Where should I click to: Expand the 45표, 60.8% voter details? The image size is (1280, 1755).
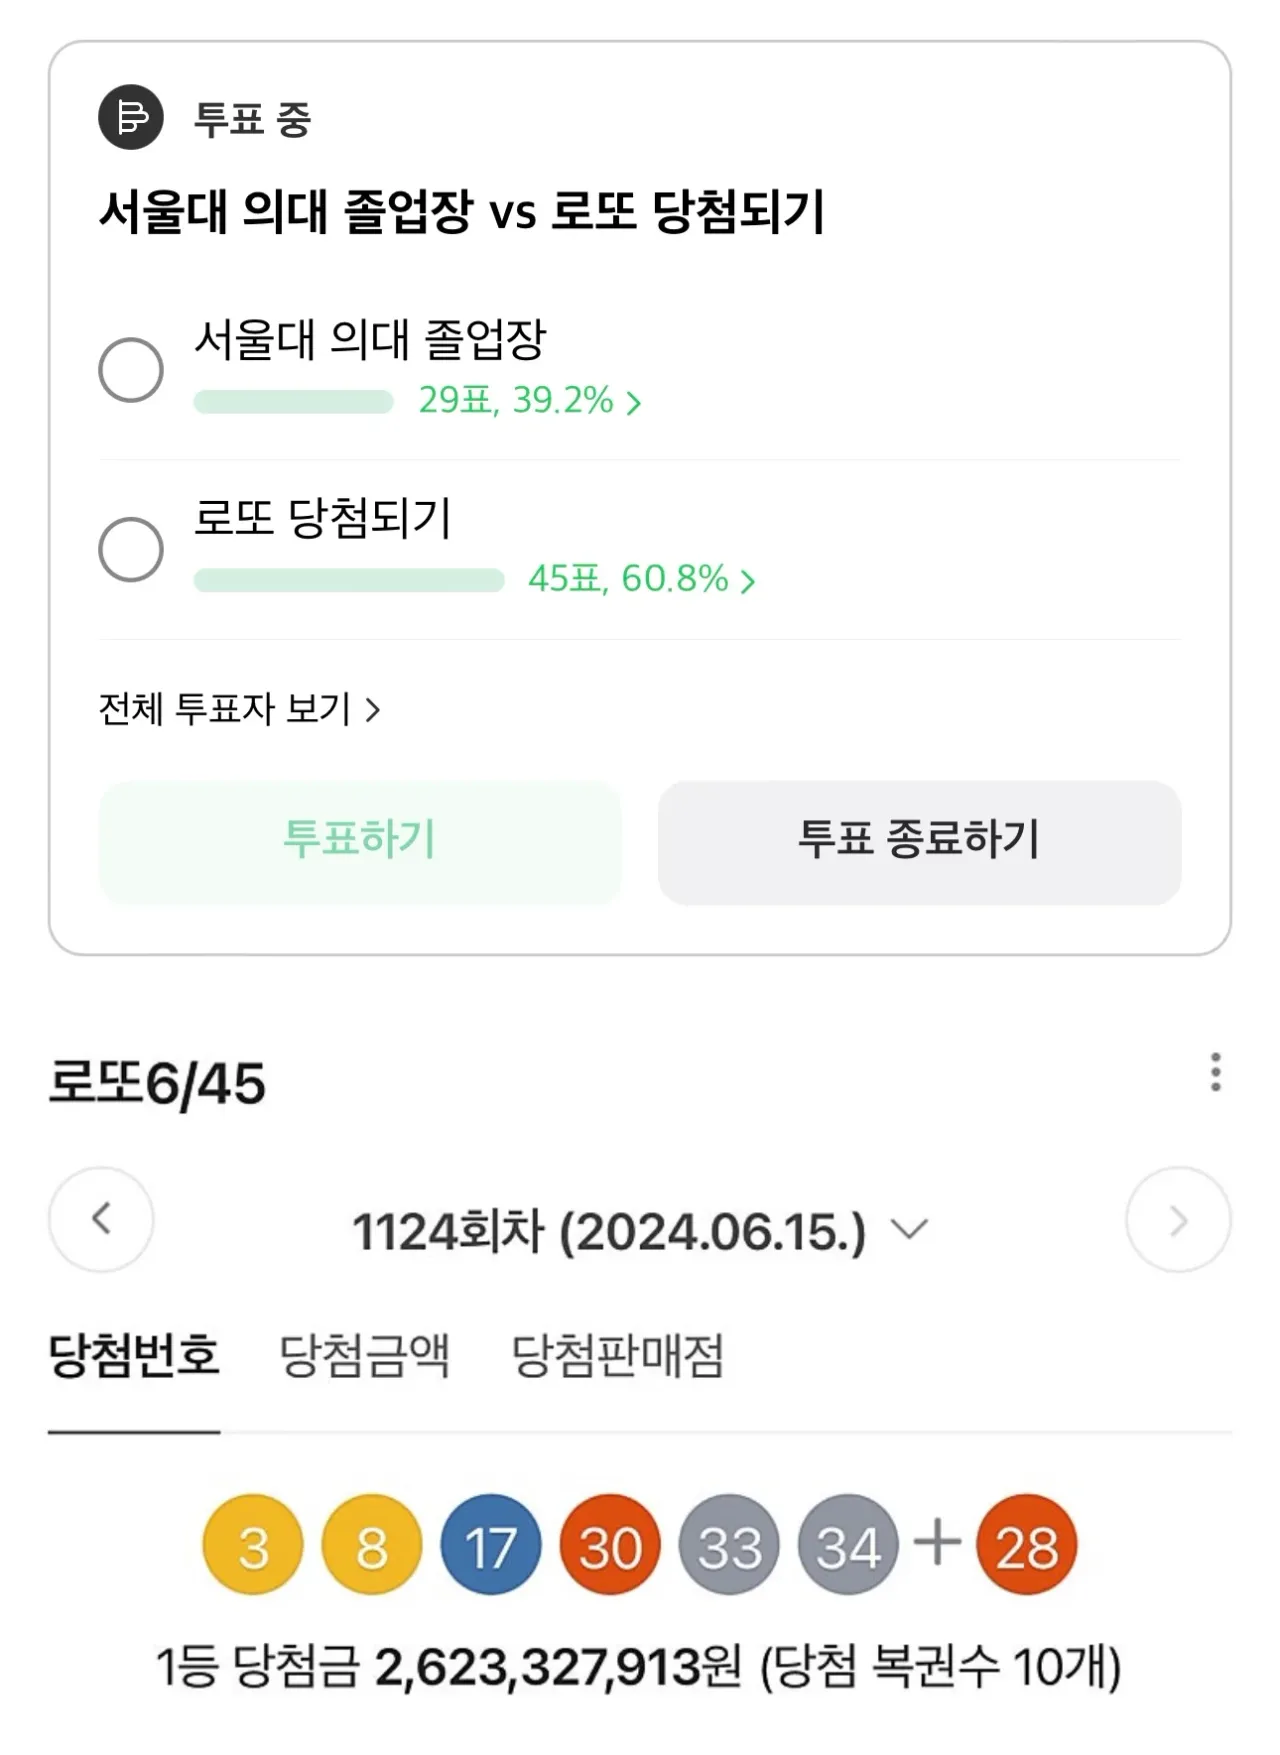pos(642,580)
